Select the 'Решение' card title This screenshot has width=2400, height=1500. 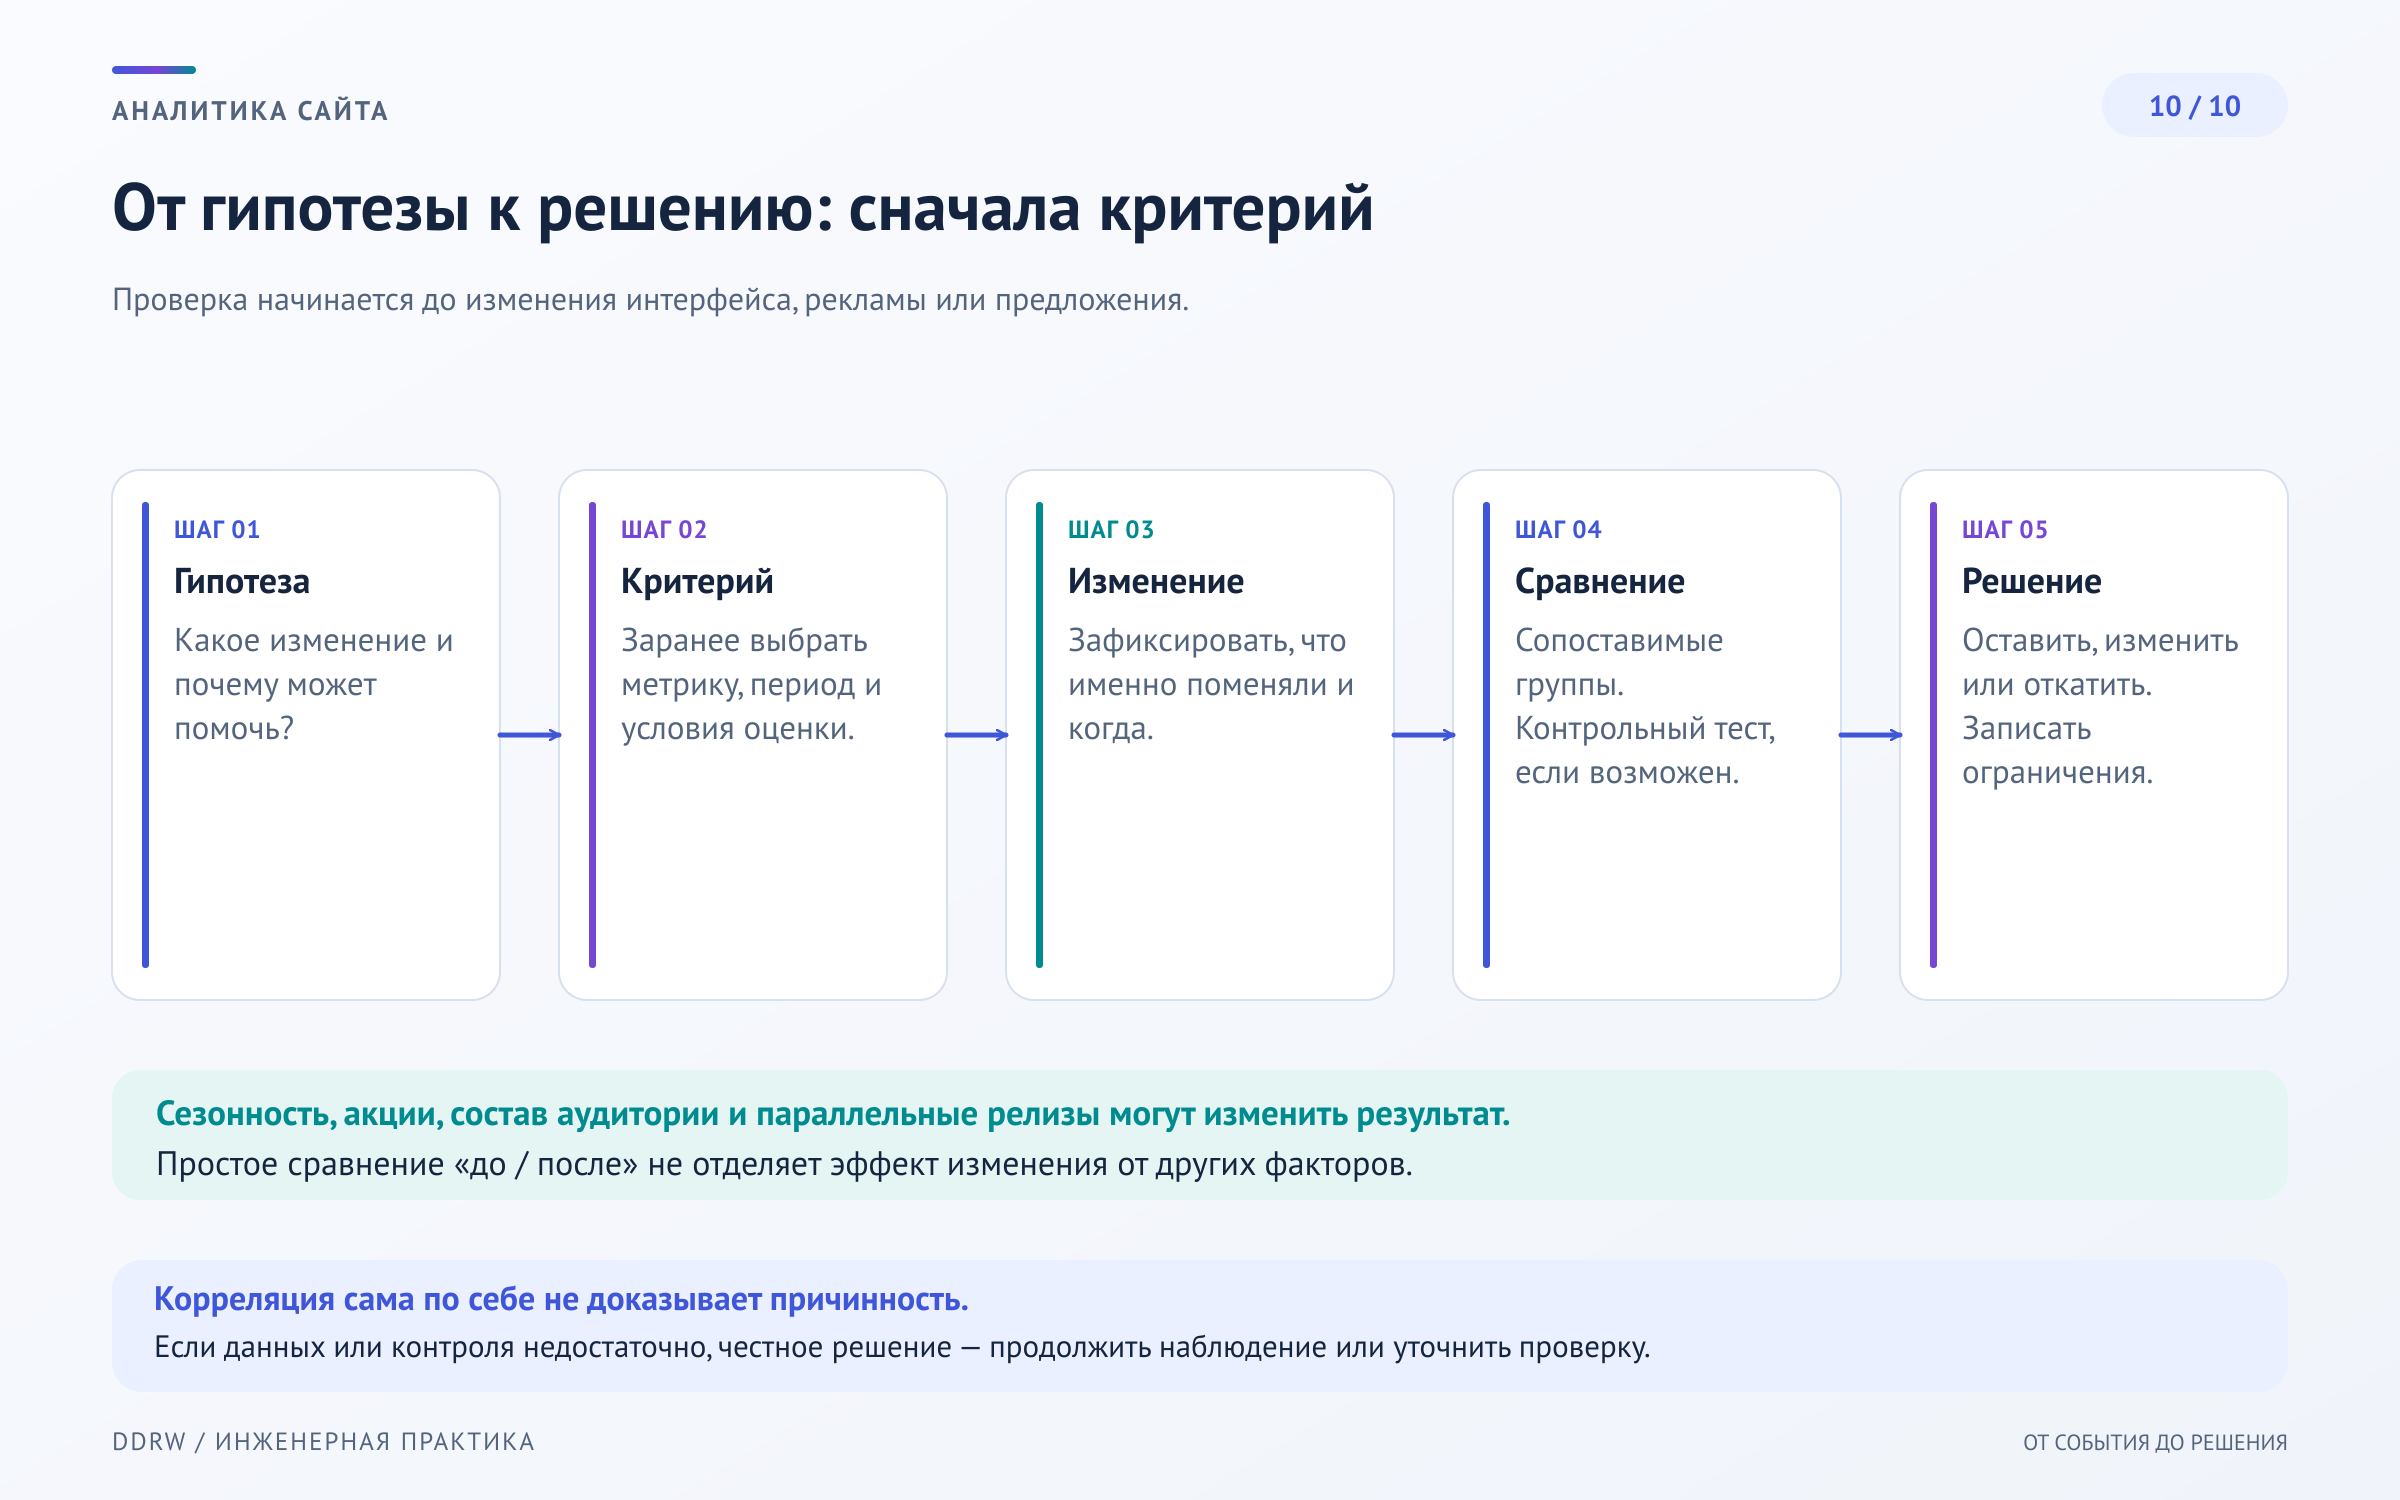(x=2032, y=581)
